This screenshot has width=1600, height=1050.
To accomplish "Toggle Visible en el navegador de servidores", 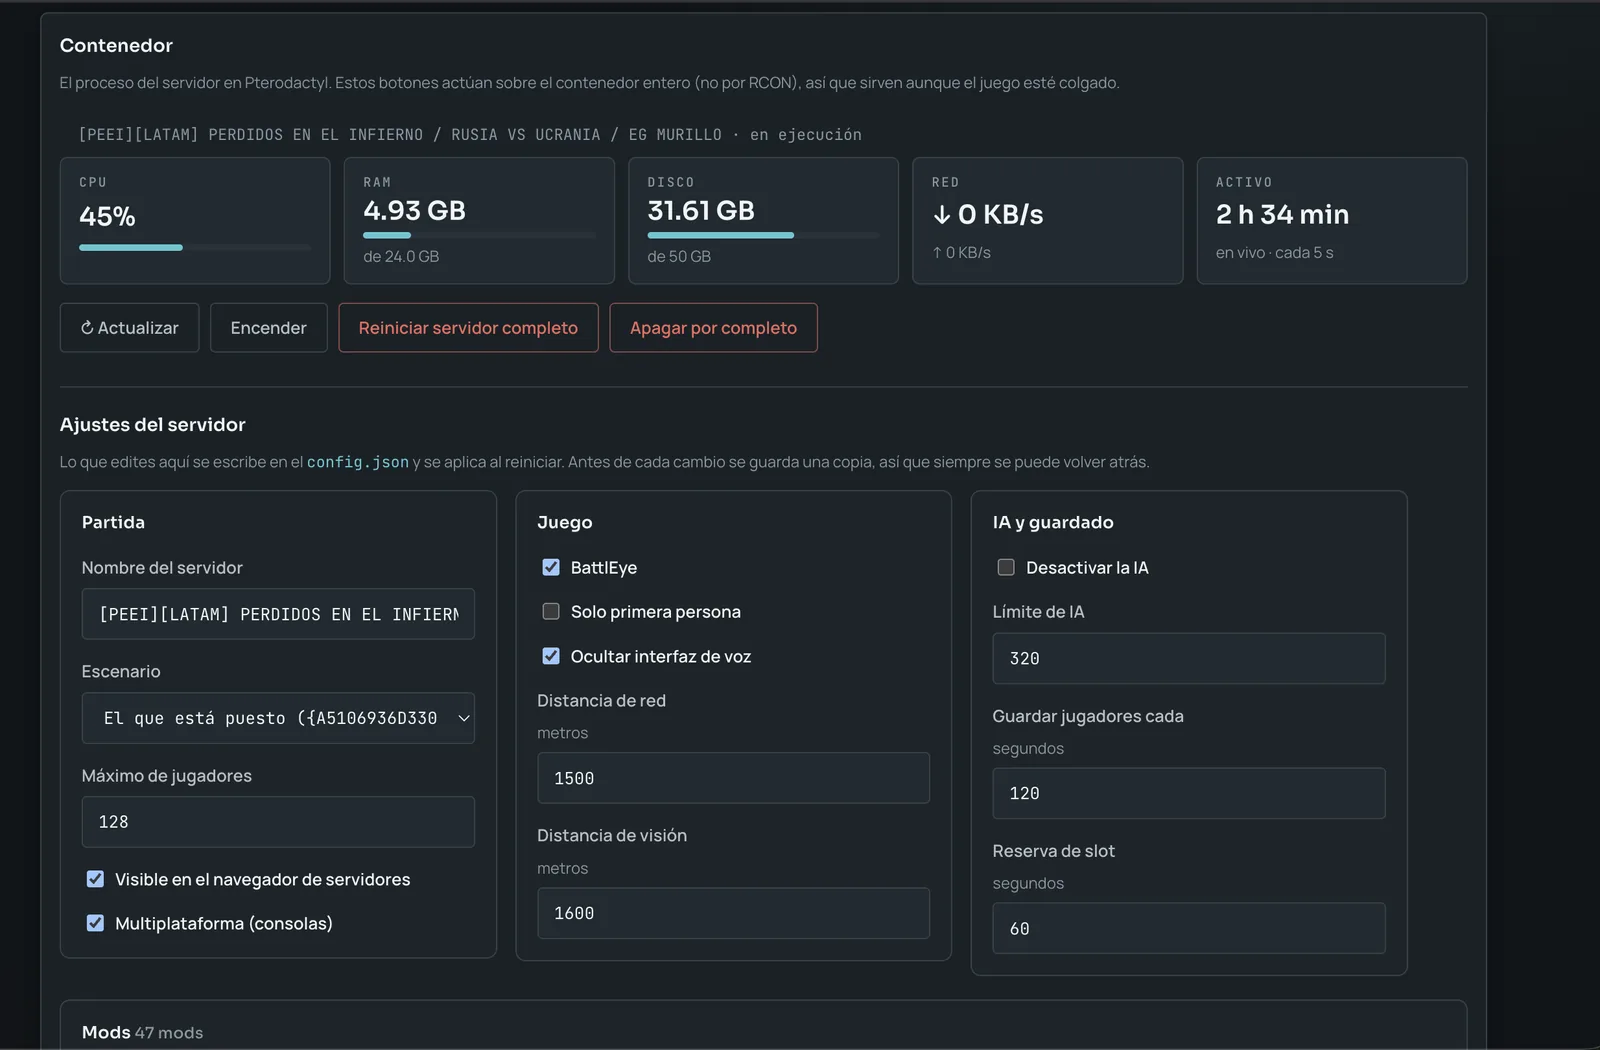I will 95,879.
